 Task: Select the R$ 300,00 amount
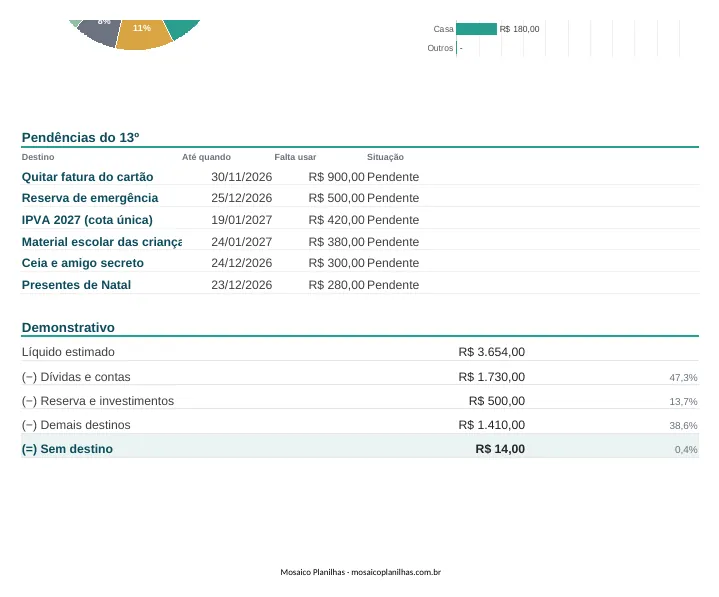coord(337,263)
